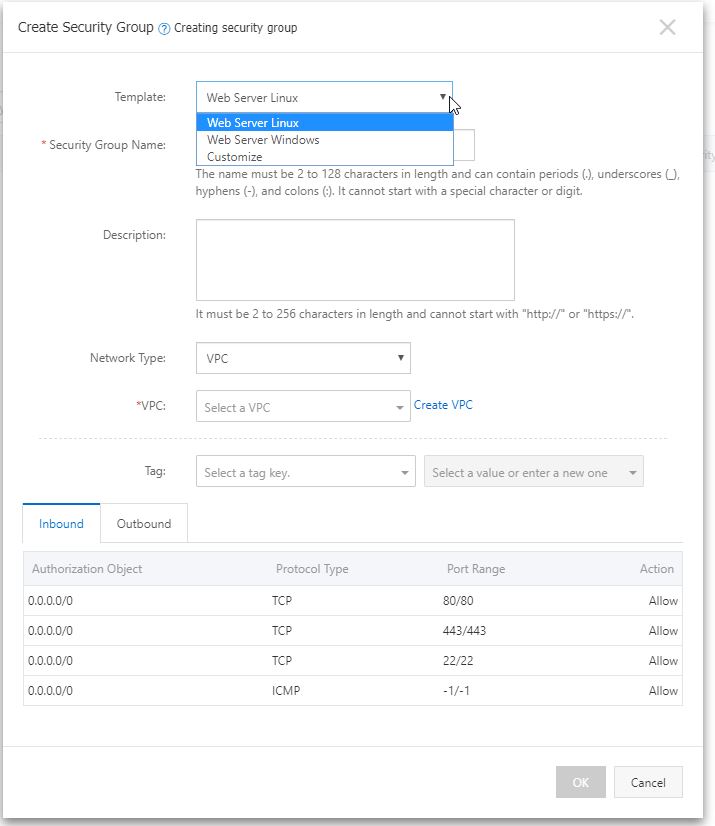This screenshot has width=715, height=826.
Task: Click the Cancel button
Action: [648, 782]
